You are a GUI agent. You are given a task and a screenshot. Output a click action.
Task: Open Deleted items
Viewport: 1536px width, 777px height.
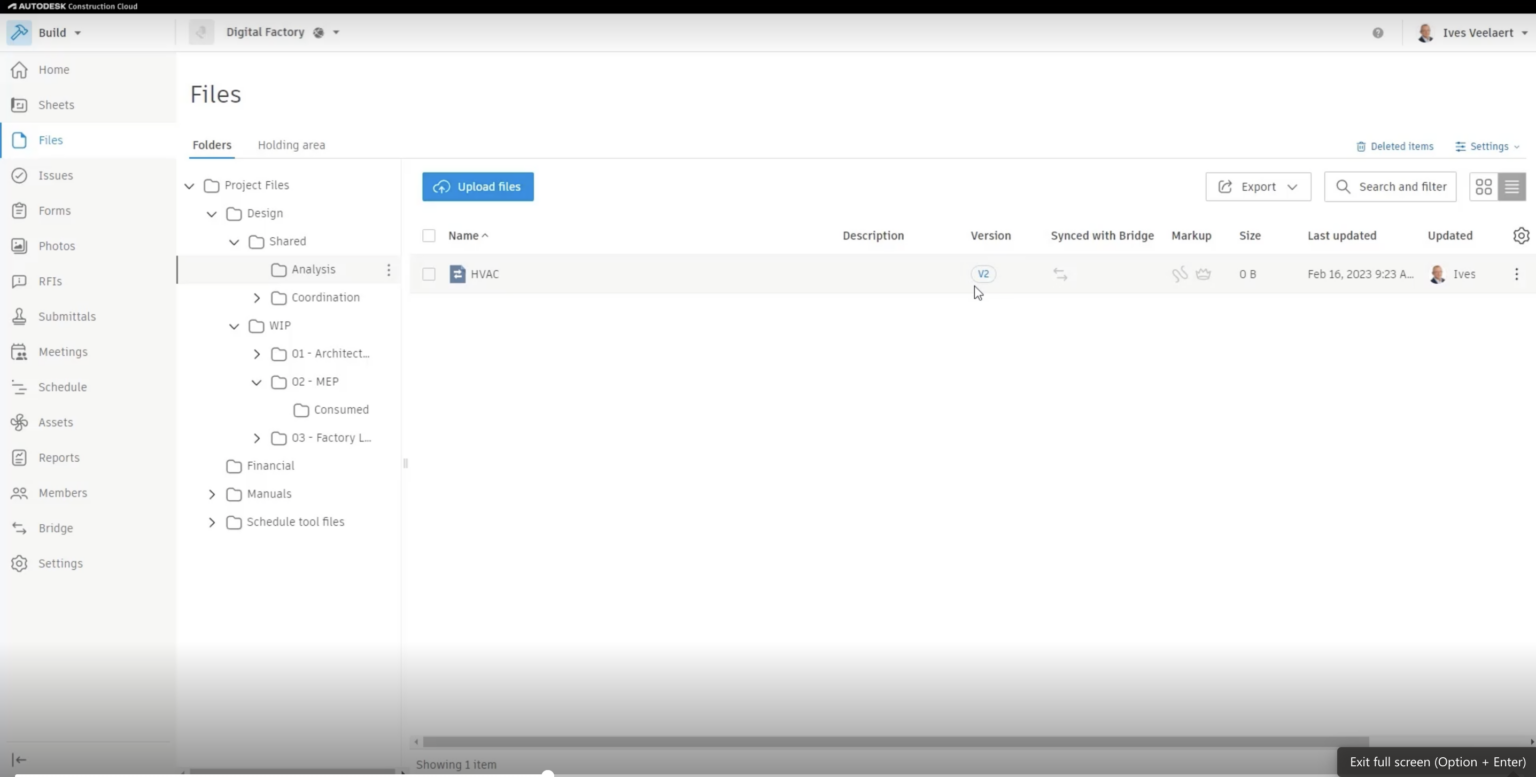1395,146
